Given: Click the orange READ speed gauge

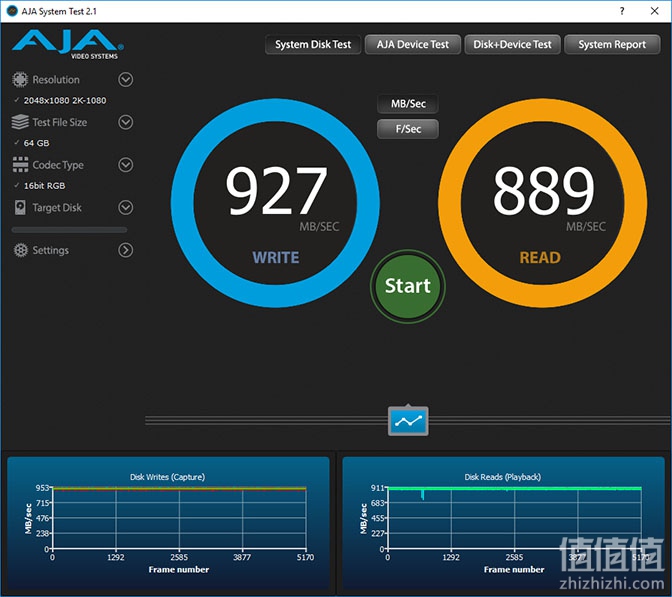Looking at the screenshot, I should (x=543, y=203).
